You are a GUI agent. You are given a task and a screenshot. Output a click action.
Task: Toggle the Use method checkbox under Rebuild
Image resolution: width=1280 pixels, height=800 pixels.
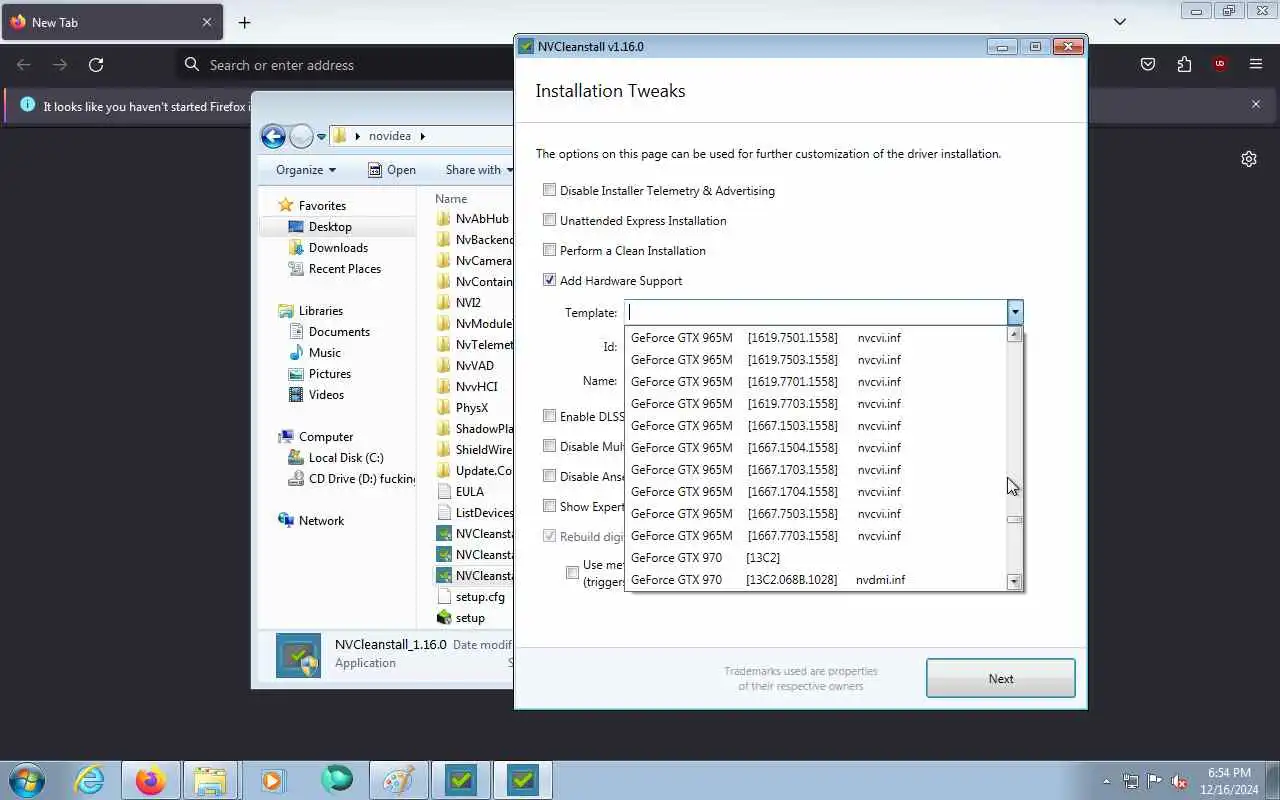572,573
